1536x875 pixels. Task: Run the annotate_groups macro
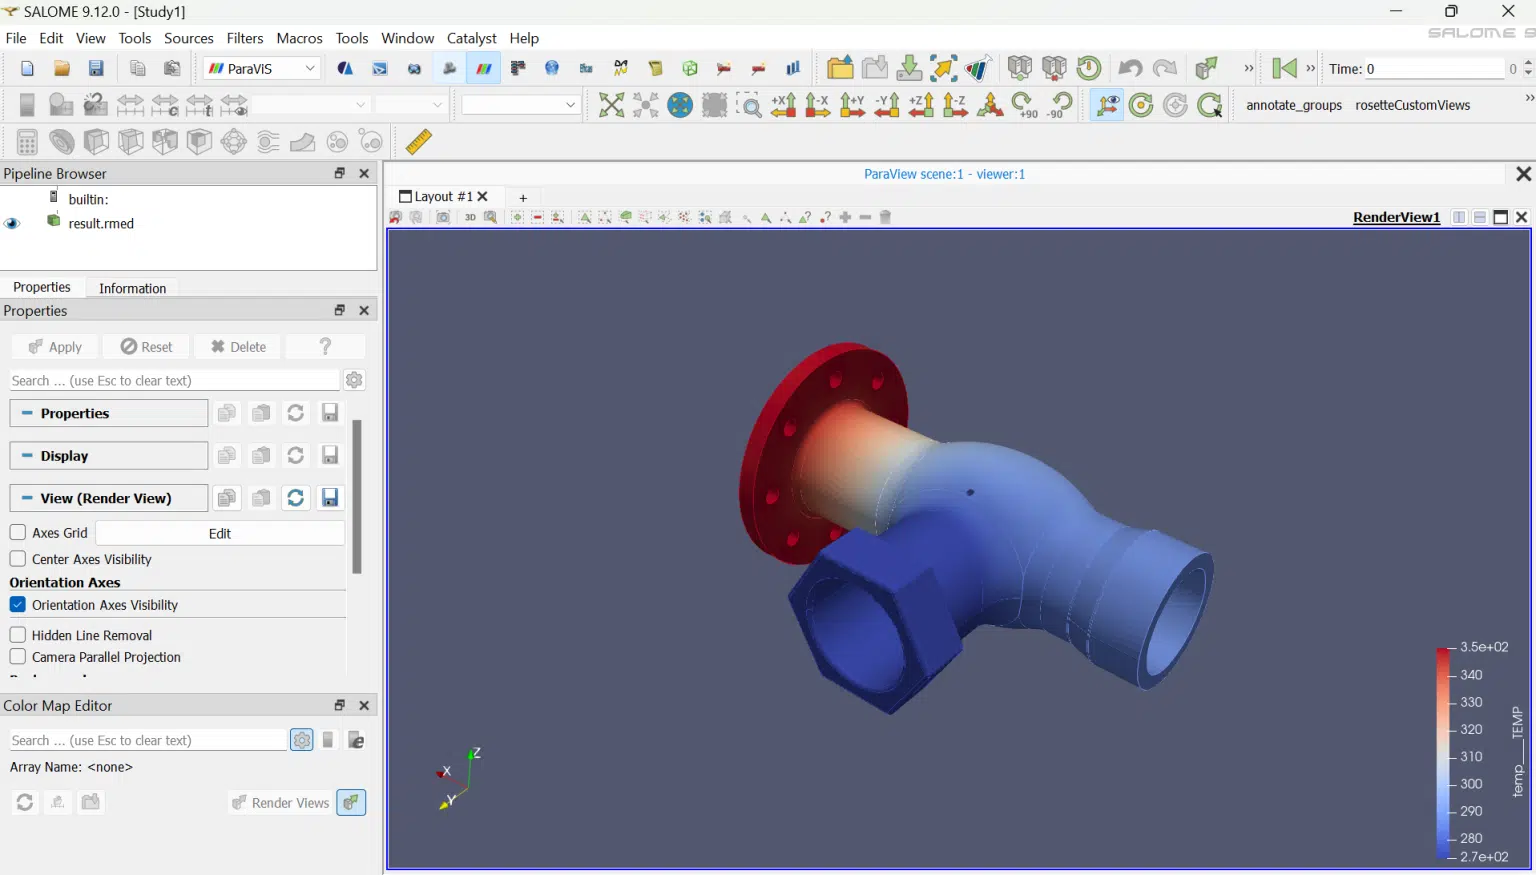[x=1292, y=105]
